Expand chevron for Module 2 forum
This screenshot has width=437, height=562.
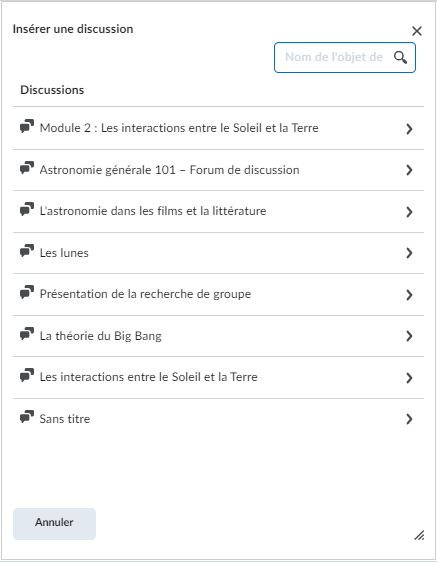tap(409, 129)
